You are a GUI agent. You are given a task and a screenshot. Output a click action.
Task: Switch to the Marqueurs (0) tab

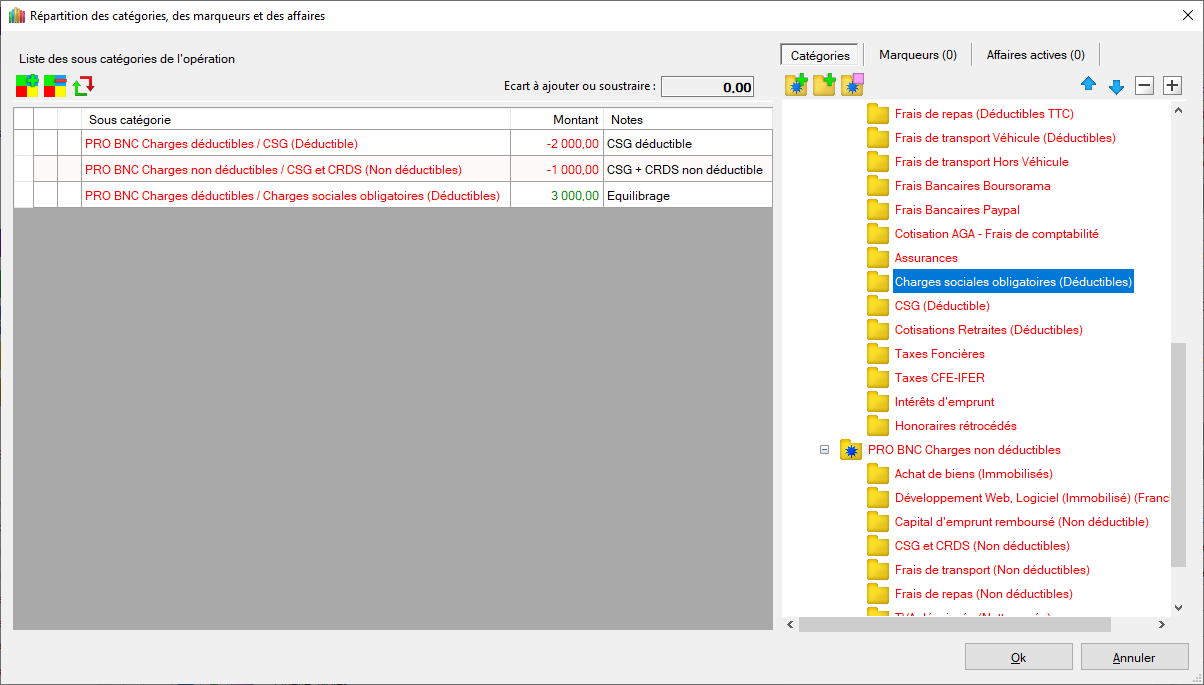pyautogui.click(x=917, y=55)
